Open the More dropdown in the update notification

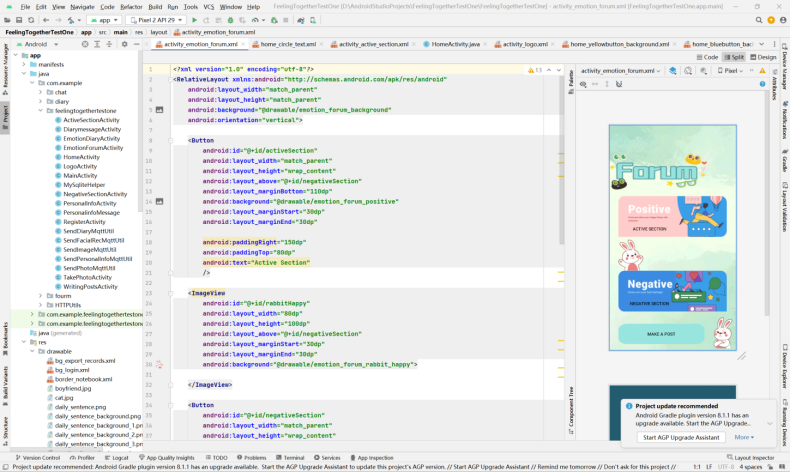744,437
